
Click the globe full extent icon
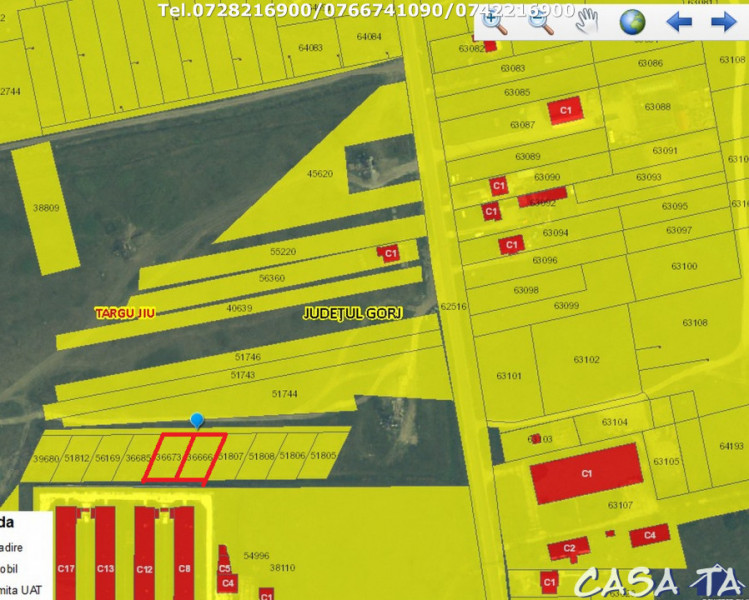632,22
